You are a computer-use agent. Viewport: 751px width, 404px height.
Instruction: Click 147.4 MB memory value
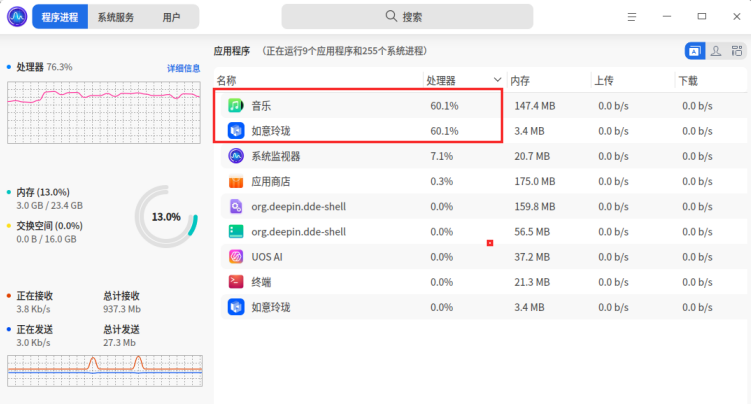535,106
